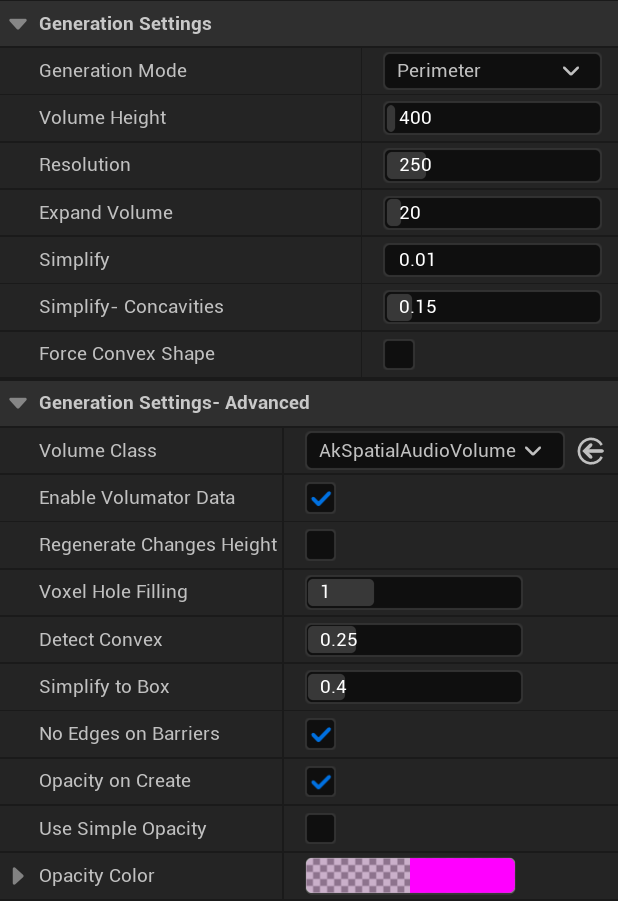Click the Expand Volume field showing 20
This screenshot has width=618, height=901.
[492, 212]
